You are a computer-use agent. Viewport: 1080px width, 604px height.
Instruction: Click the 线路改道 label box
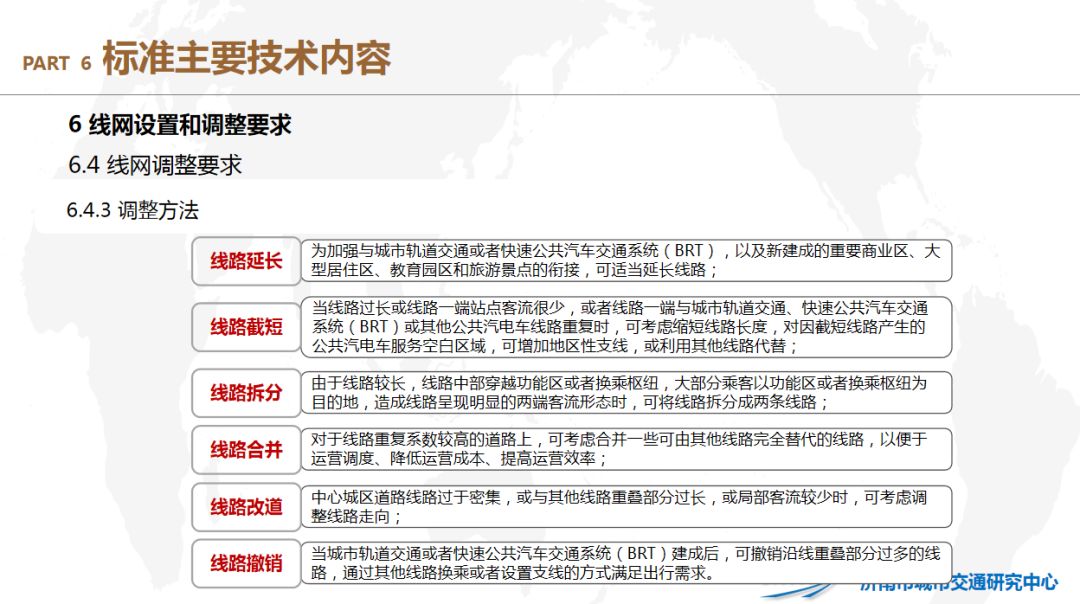tap(246, 507)
